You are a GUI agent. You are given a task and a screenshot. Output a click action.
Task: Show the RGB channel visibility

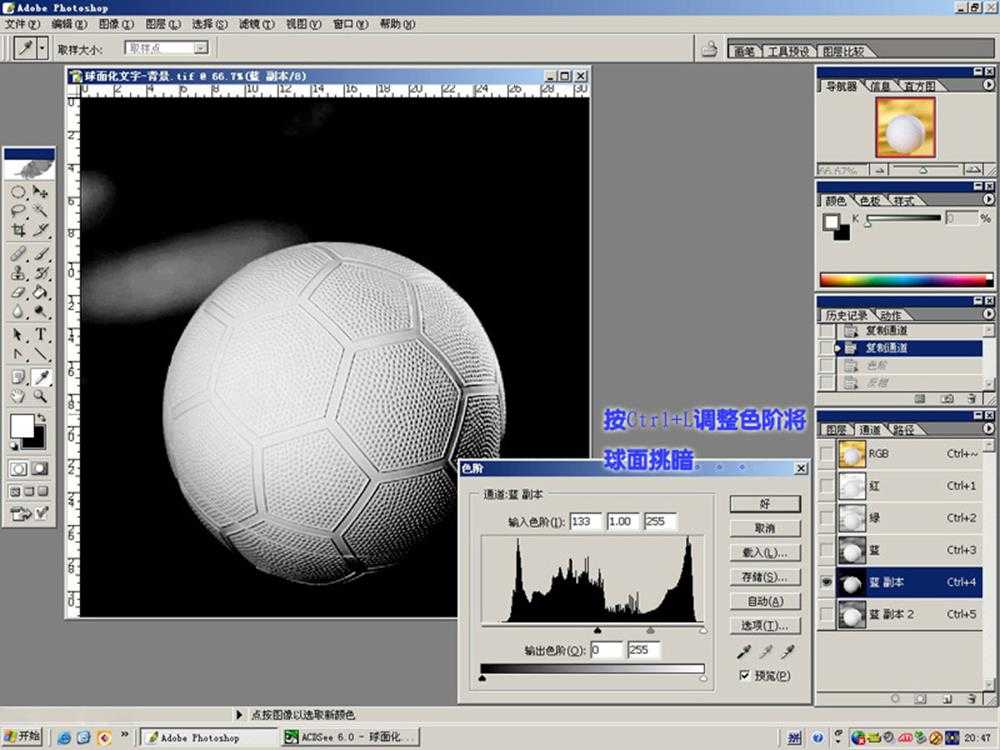(826, 454)
